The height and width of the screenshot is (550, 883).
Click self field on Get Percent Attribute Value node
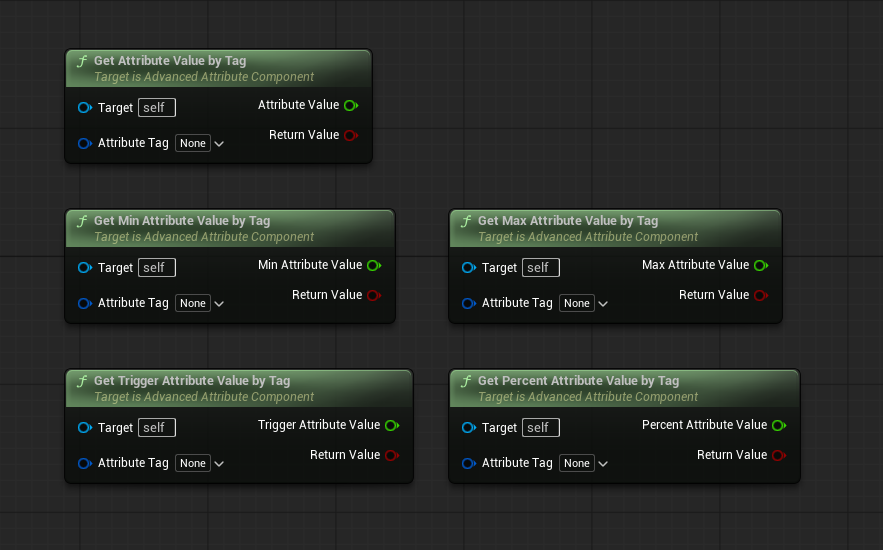pos(541,427)
